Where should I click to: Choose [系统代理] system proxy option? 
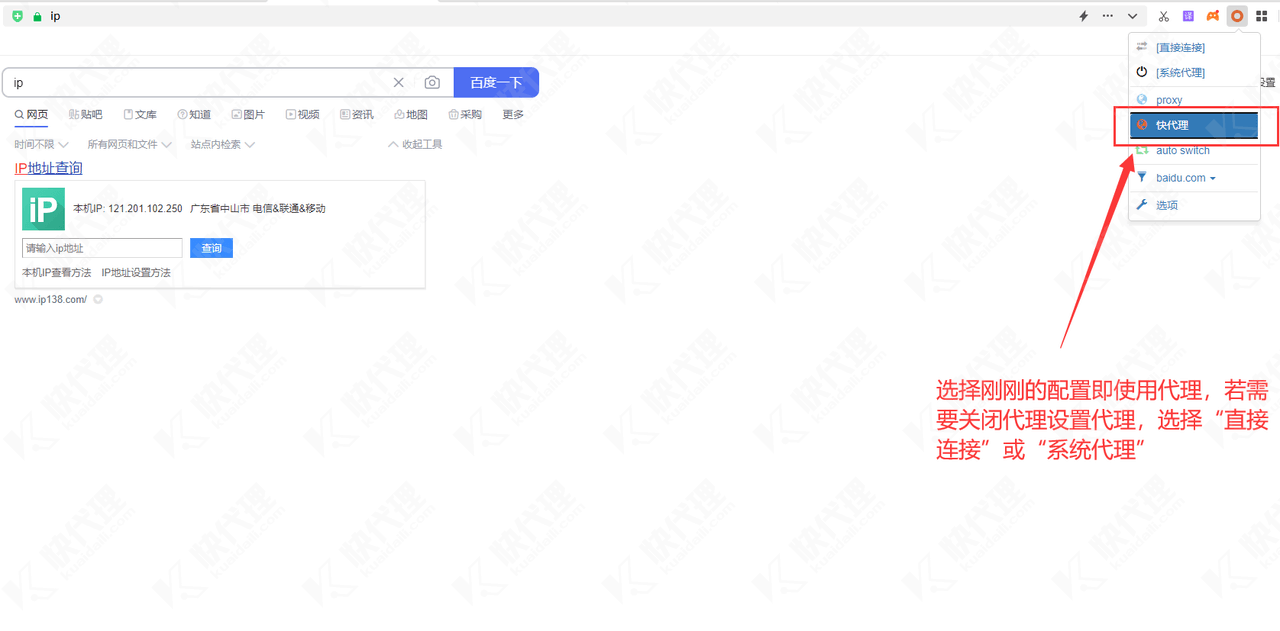tap(1180, 73)
